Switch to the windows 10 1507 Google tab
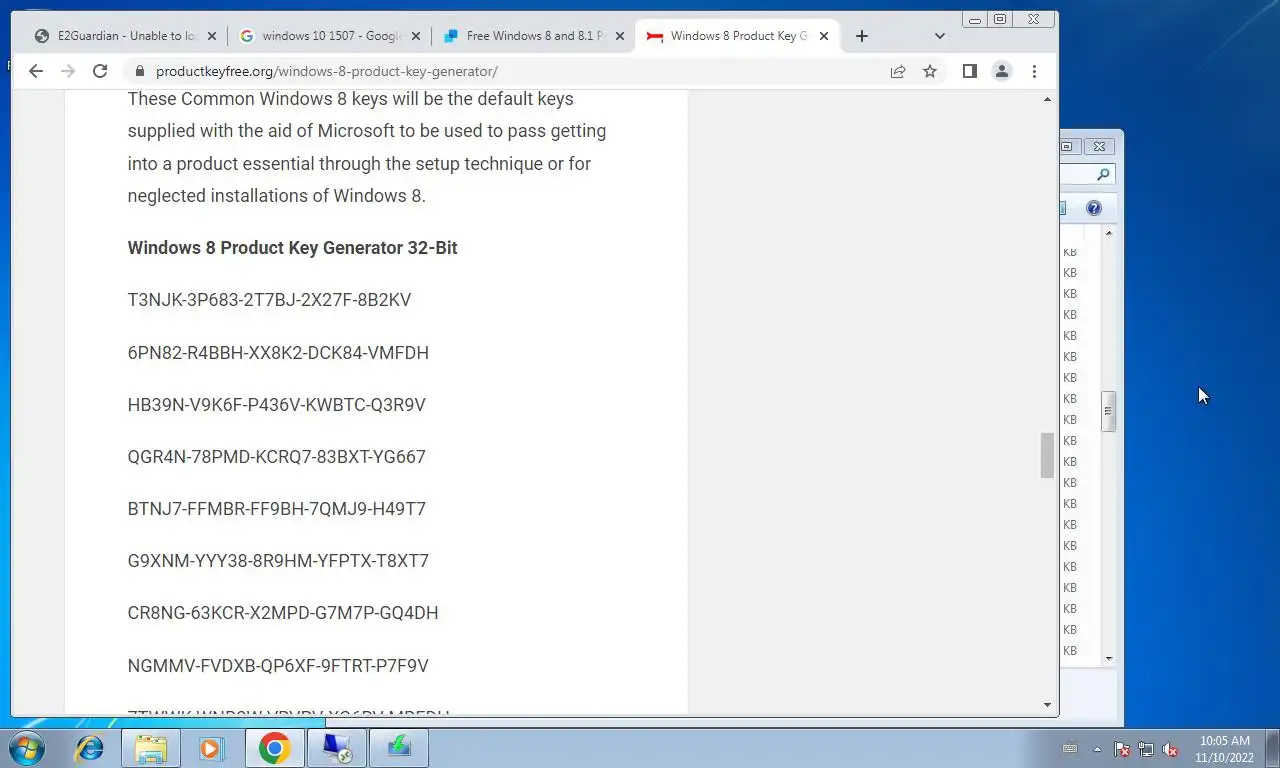The height and width of the screenshot is (768, 1280). pyautogui.click(x=329, y=36)
